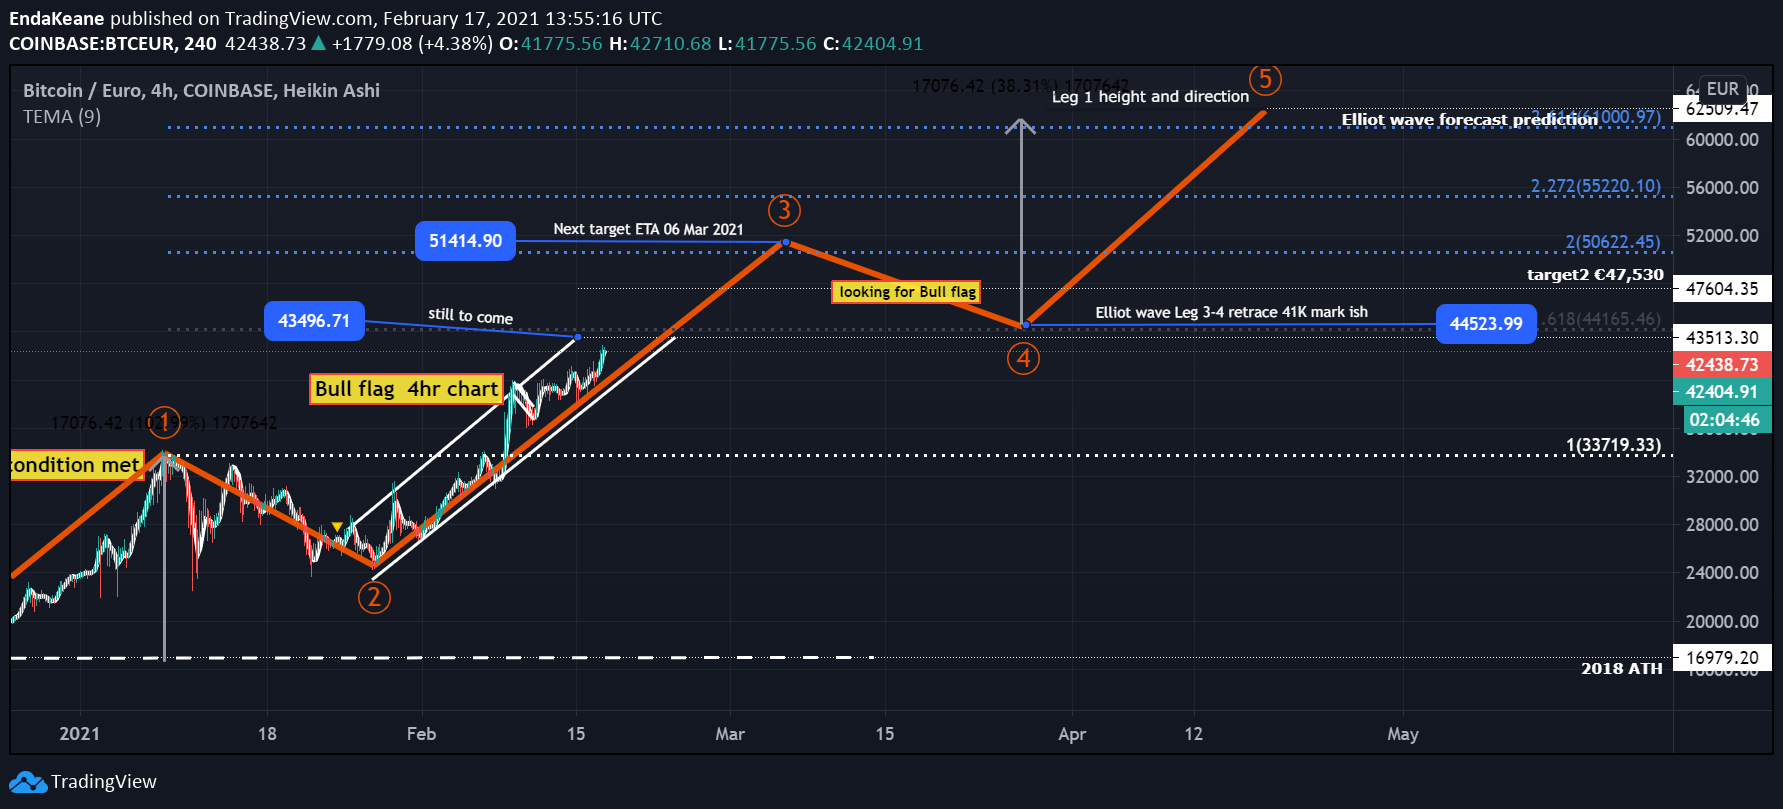Screen dimensions: 1783x809
Task: Click the TradingView cloud logo icon
Action: [x=28, y=782]
